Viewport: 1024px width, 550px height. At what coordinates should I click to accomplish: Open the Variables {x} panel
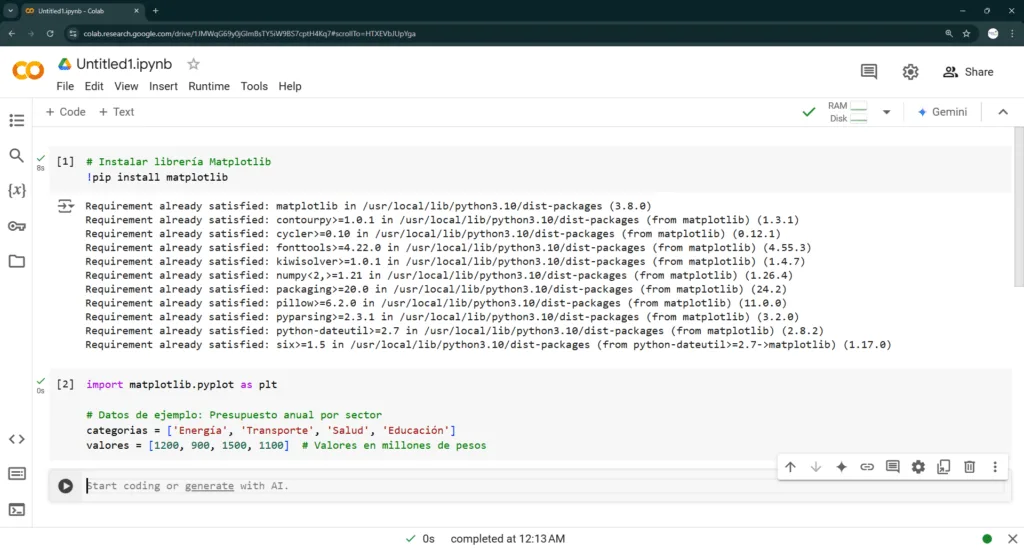click(16, 190)
